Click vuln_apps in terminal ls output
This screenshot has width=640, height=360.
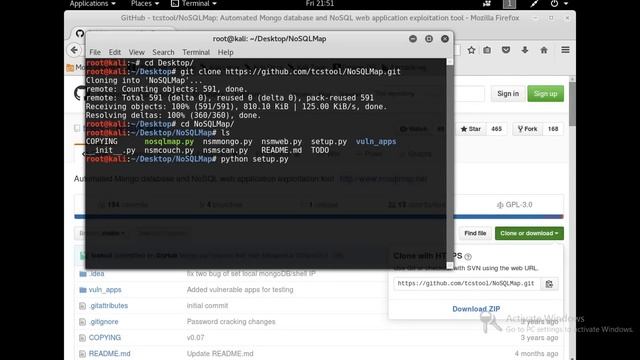(x=376, y=142)
